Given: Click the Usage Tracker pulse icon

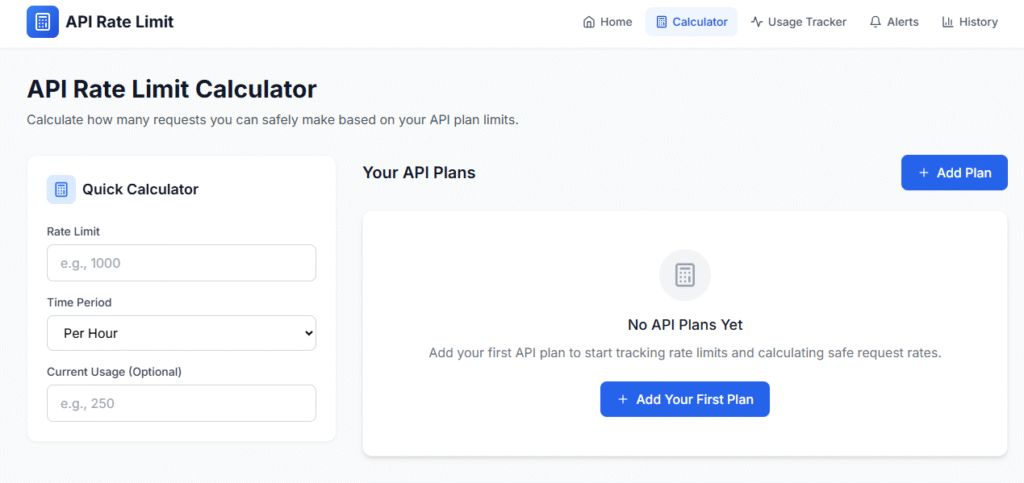Looking at the screenshot, I should 757,22.
